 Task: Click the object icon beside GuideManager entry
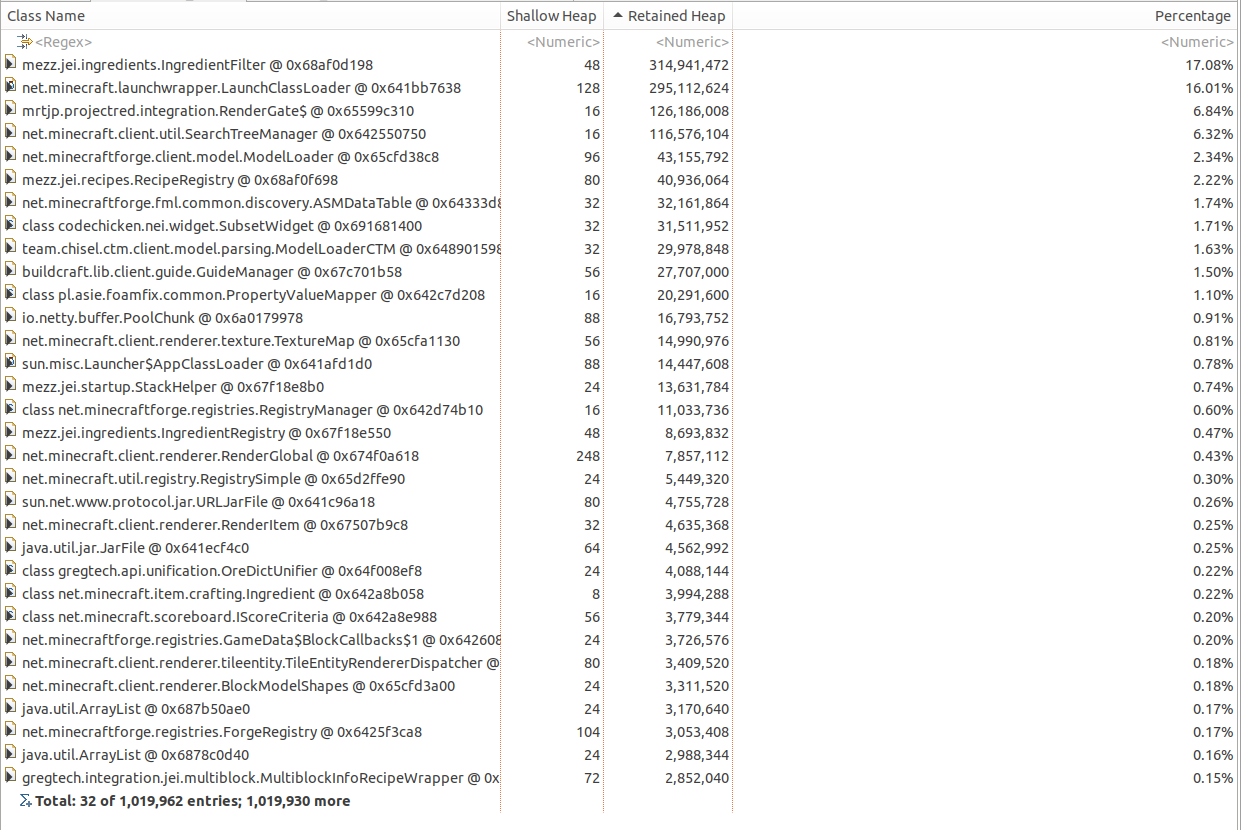(x=10, y=272)
